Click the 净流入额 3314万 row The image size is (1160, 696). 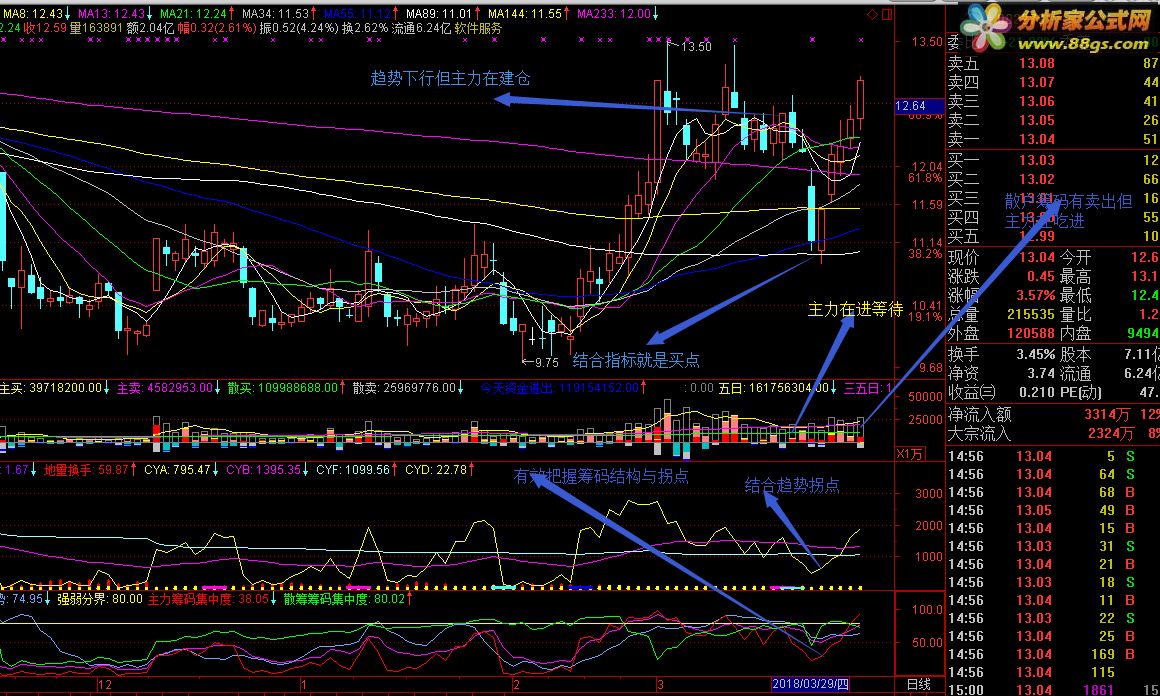click(x=1053, y=414)
